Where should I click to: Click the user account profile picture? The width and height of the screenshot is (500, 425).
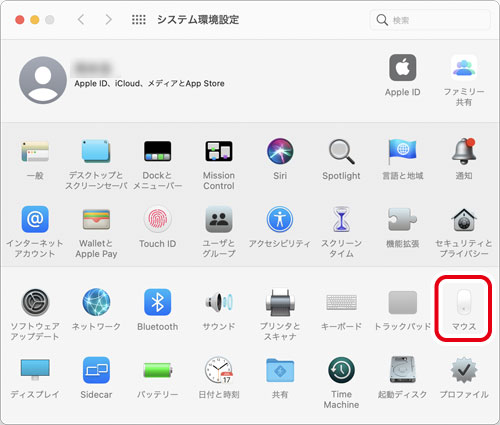(x=43, y=80)
